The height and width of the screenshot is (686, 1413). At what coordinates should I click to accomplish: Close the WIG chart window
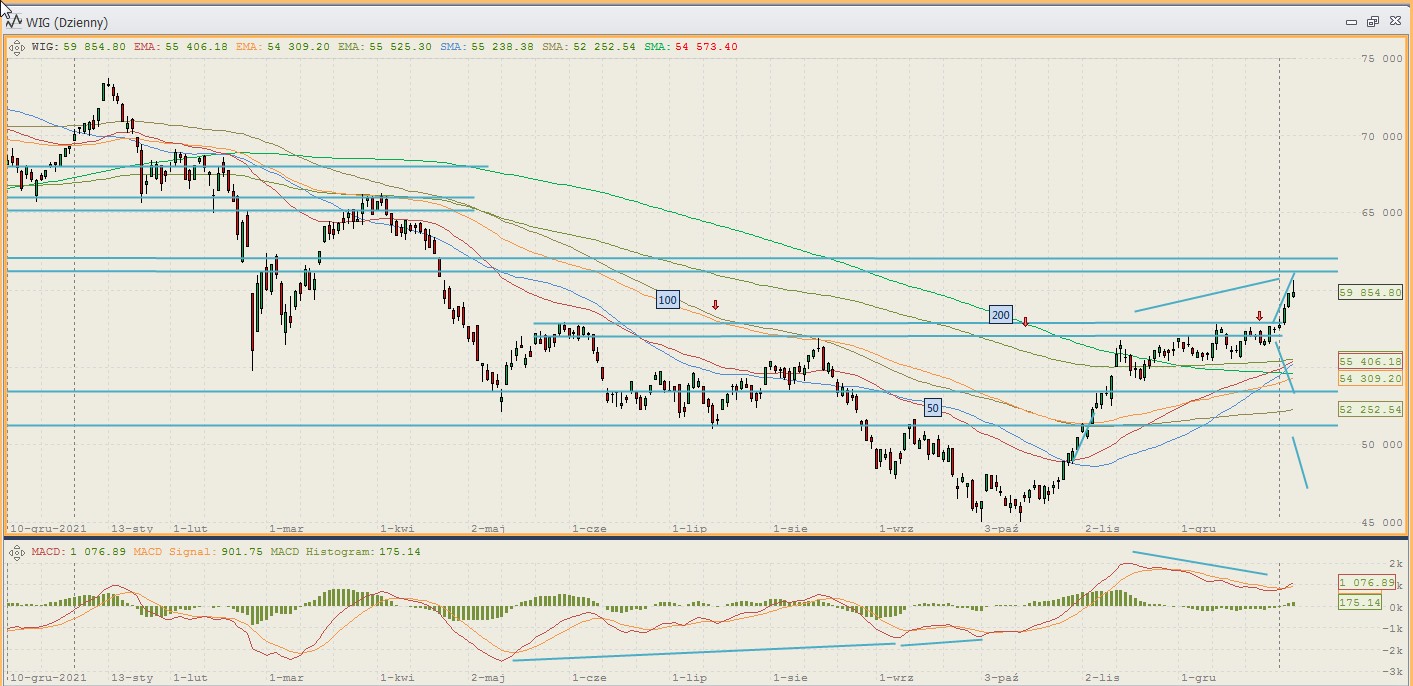tap(1392, 21)
